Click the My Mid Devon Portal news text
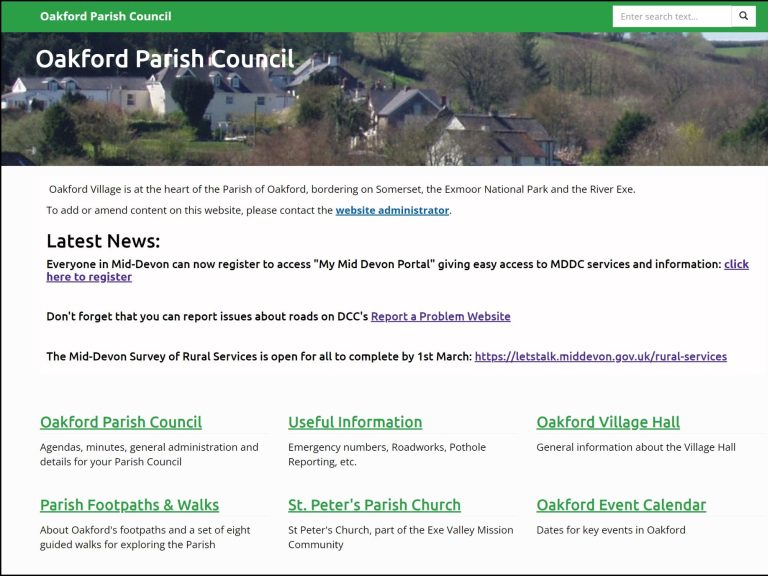The width and height of the screenshot is (768, 576). pos(384,264)
